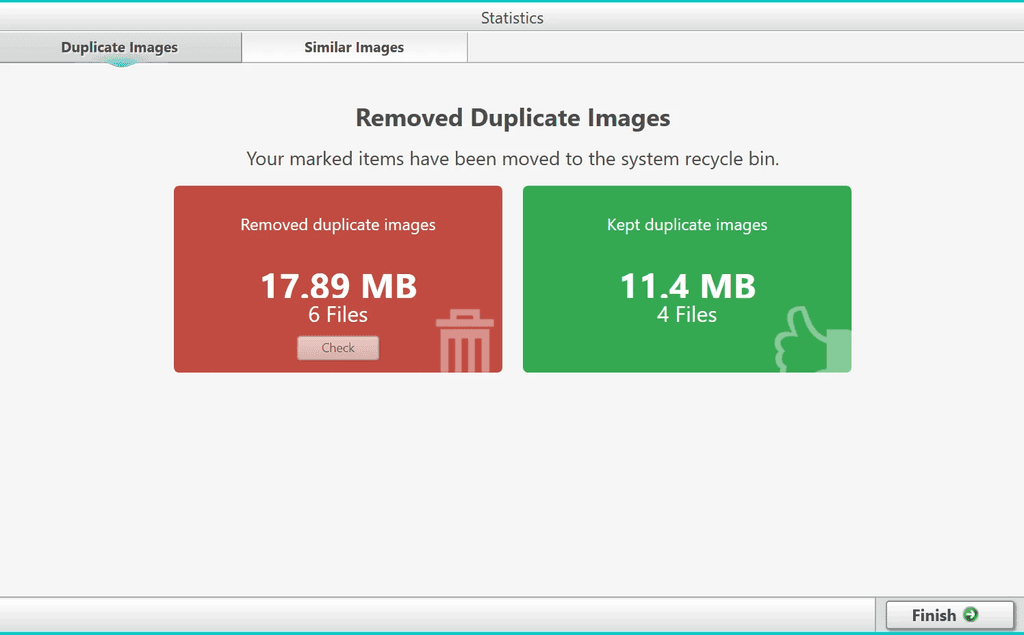The width and height of the screenshot is (1024, 635).
Task: Click the Removed duplicate images card title
Action: [337, 224]
